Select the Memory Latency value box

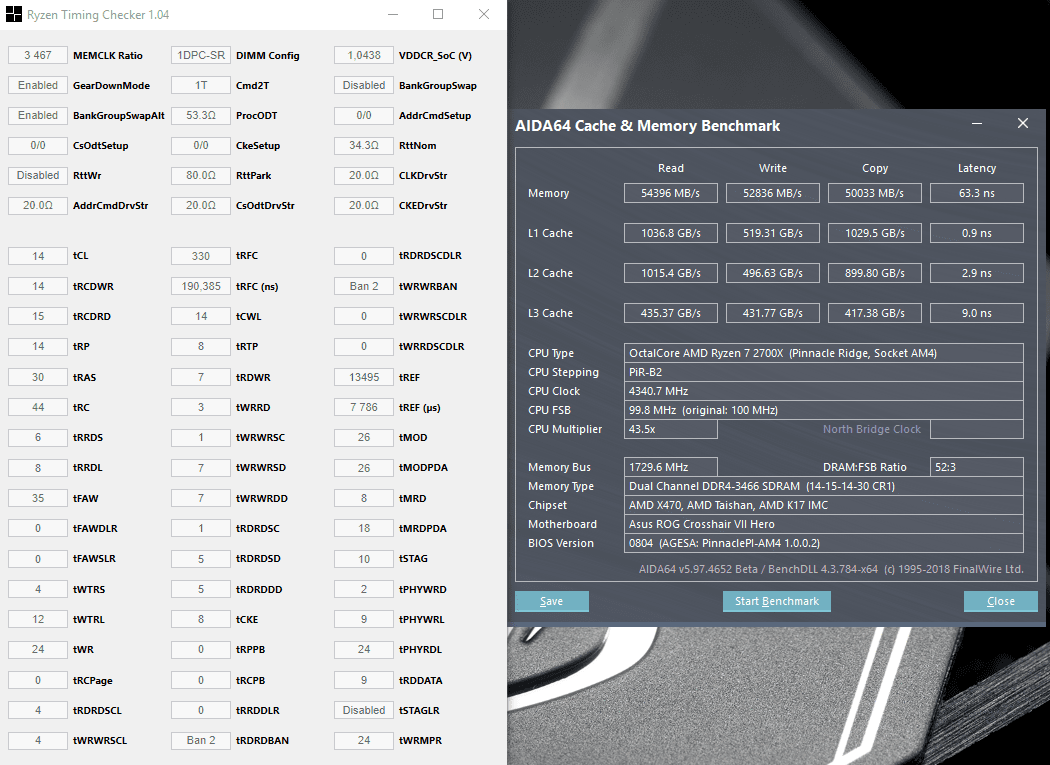[x=976, y=193]
